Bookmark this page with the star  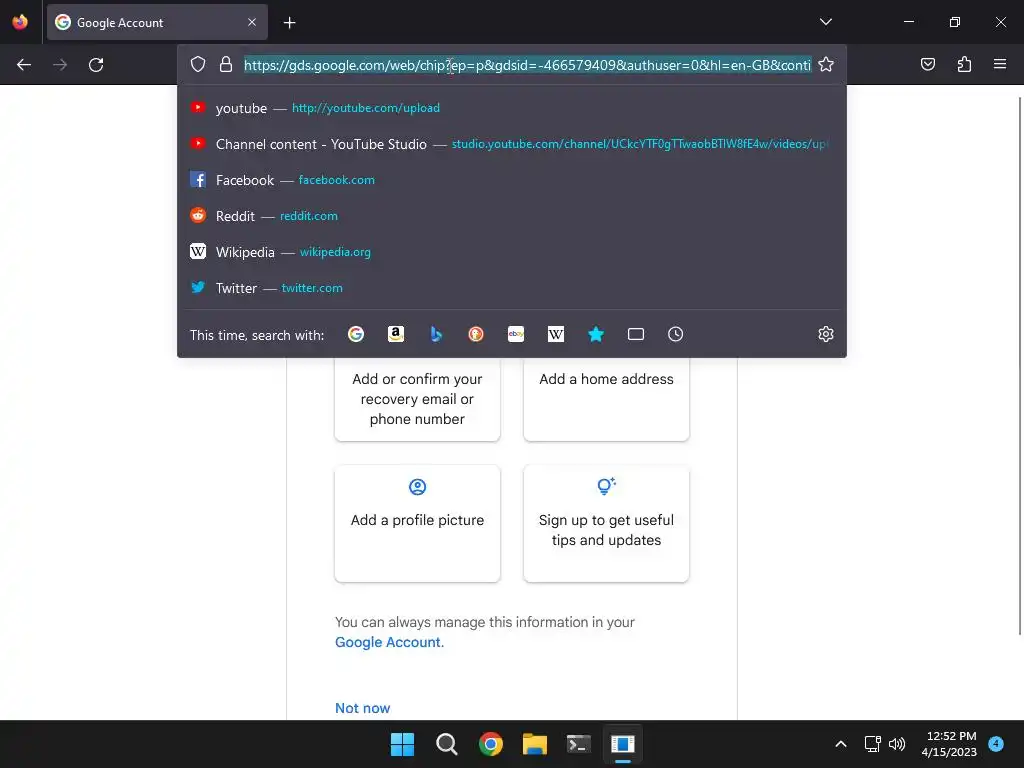(826, 64)
